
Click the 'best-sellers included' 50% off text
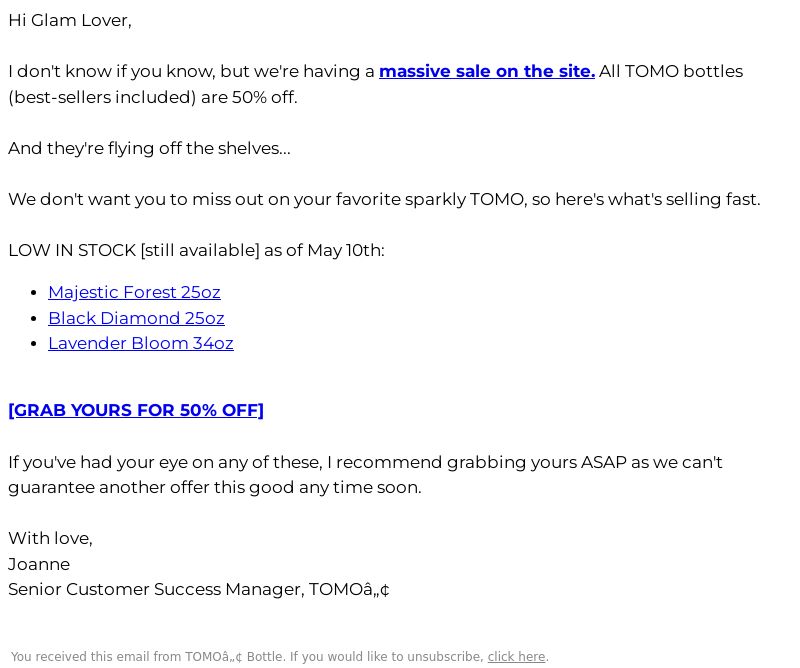[153, 97]
